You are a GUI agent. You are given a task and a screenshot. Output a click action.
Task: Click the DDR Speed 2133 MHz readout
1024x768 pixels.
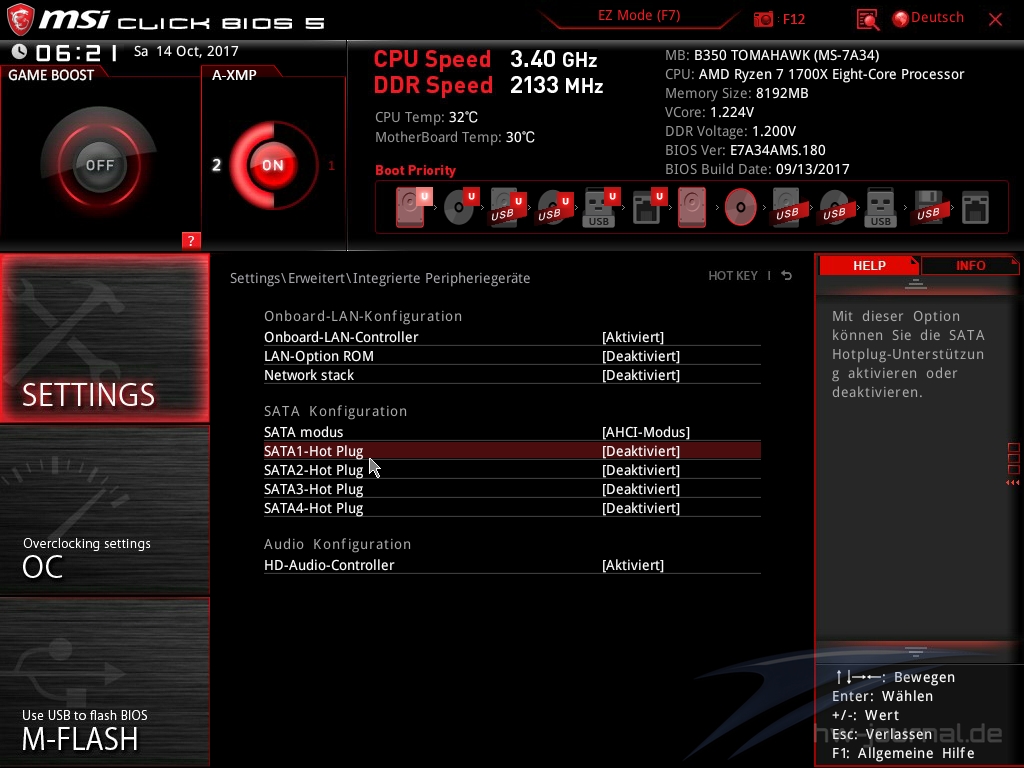pyautogui.click(x=488, y=86)
